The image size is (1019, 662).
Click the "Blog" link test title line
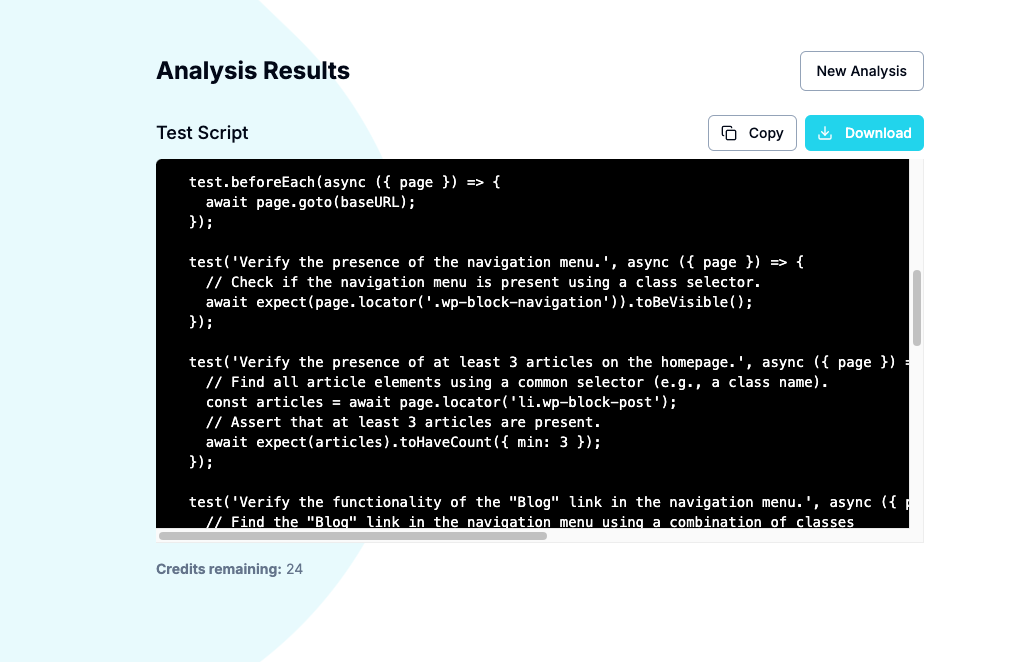(x=549, y=502)
